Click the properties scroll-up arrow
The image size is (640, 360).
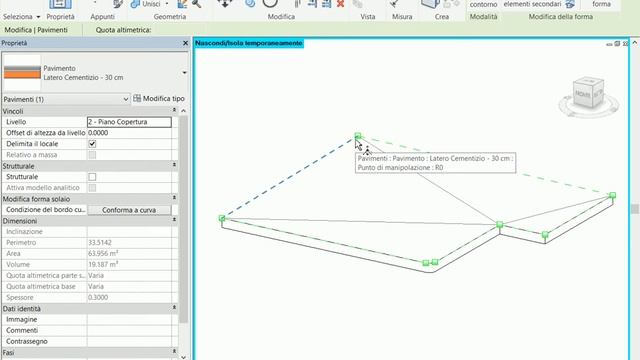coord(184,111)
